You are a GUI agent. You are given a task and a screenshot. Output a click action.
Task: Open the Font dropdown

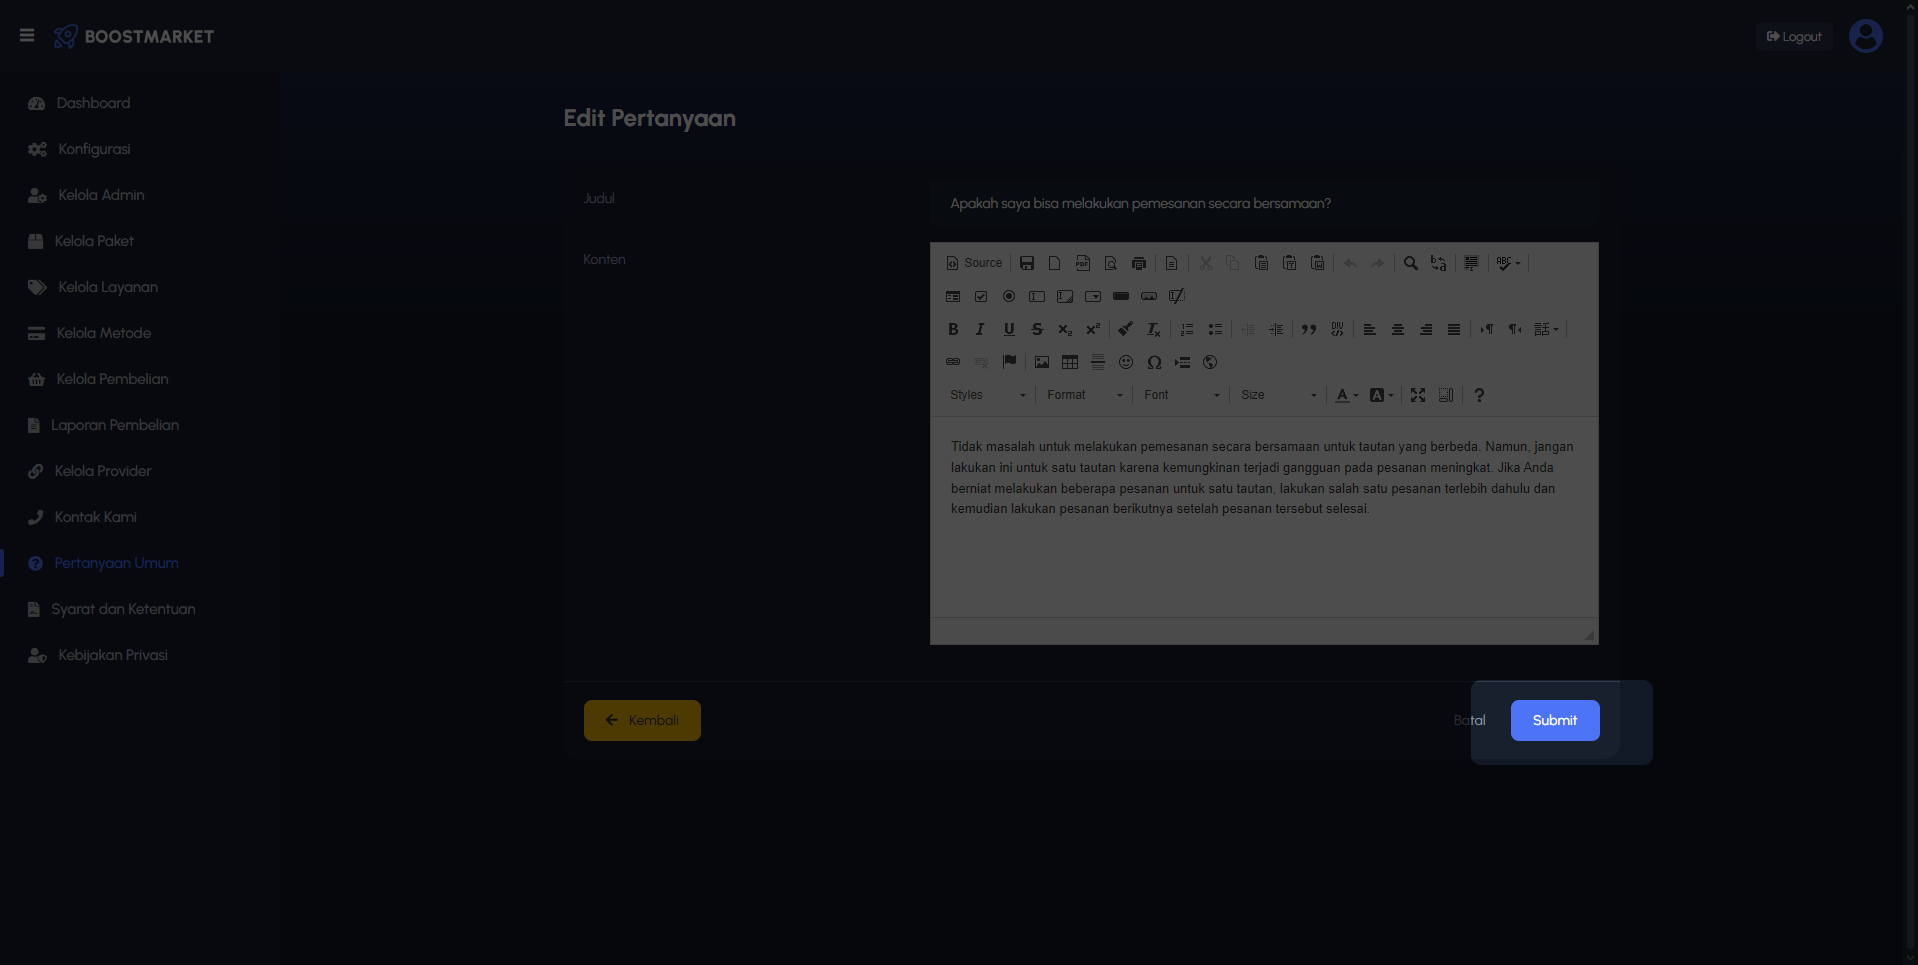(1182, 395)
